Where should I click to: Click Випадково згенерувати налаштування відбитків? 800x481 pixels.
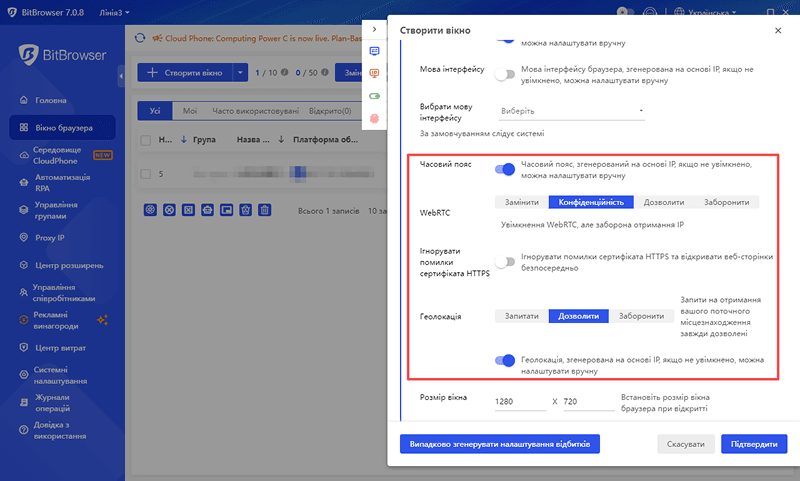tap(499, 443)
